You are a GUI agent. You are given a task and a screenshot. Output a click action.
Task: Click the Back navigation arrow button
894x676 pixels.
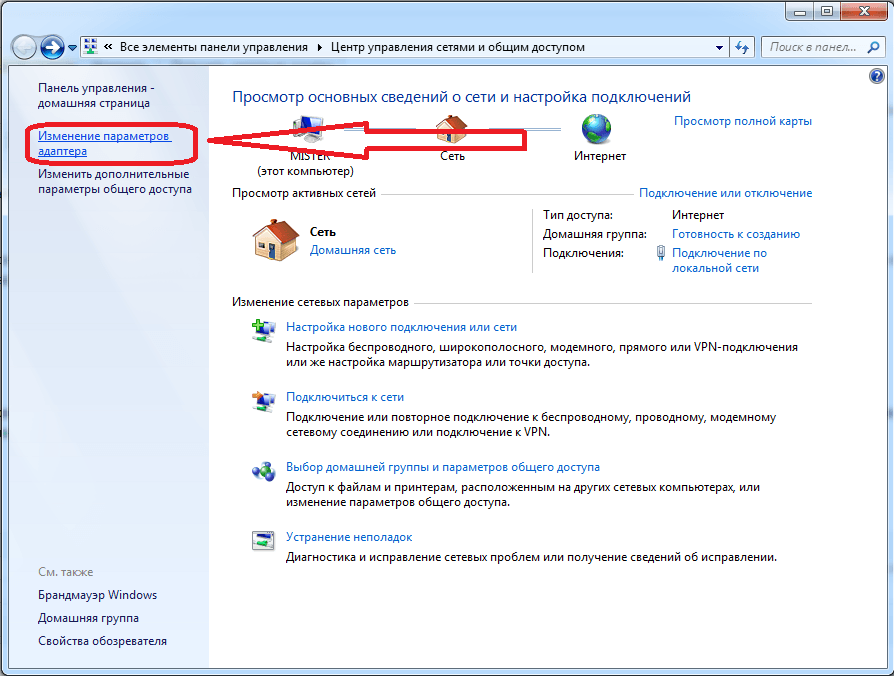coord(25,47)
